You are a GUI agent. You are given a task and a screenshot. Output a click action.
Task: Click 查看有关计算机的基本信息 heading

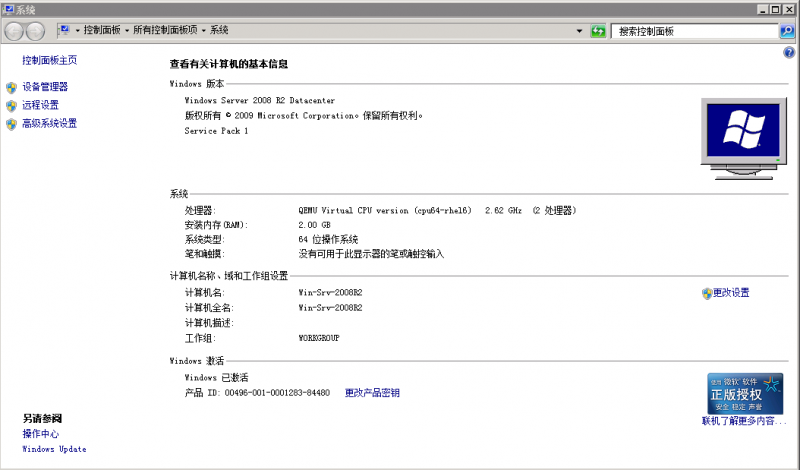229,64
